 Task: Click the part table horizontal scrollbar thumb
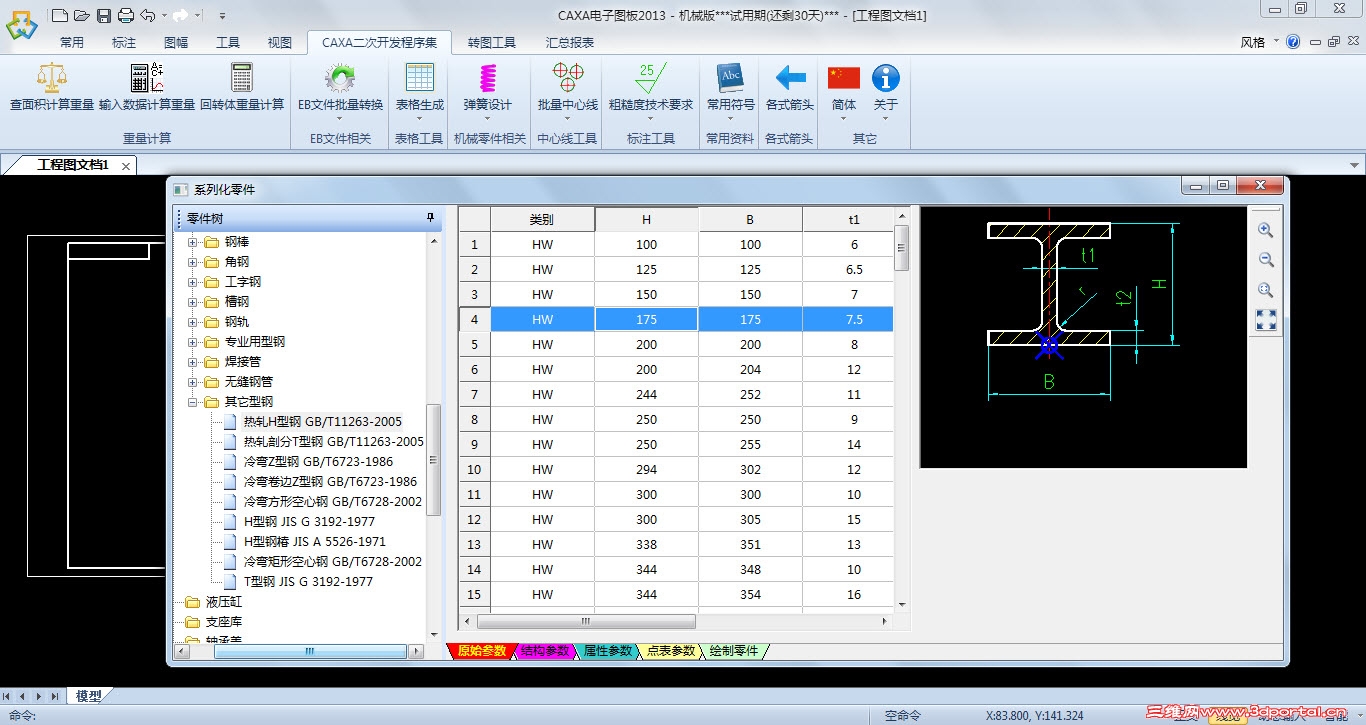pos(587,621)
